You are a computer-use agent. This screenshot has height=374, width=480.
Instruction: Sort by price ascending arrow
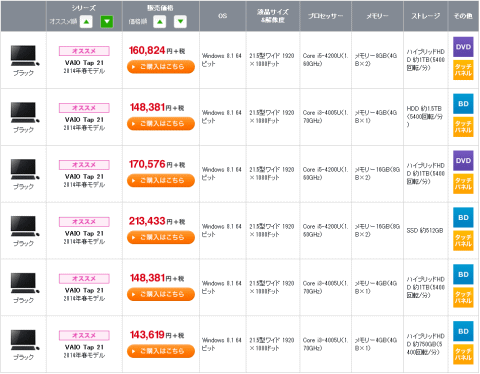pyautogui.click(x=160, y=22)
